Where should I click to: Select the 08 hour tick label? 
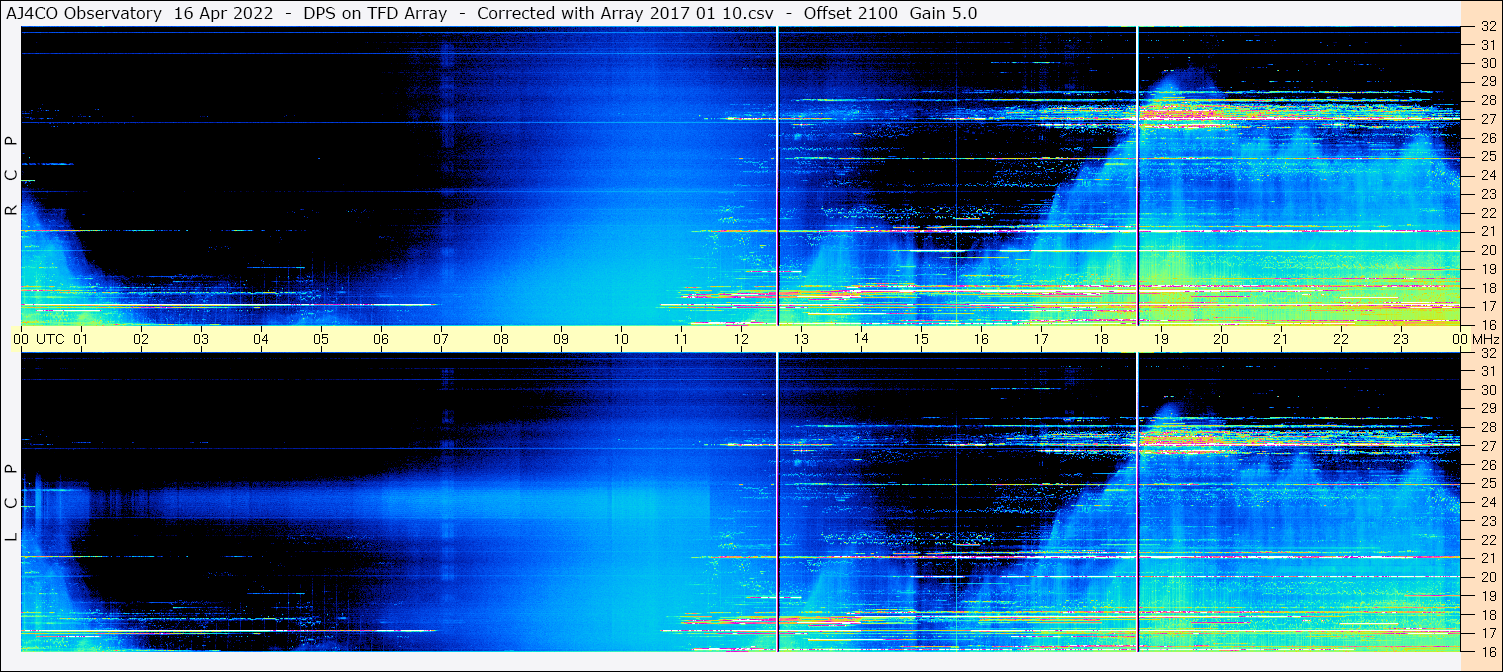(501, 339)
